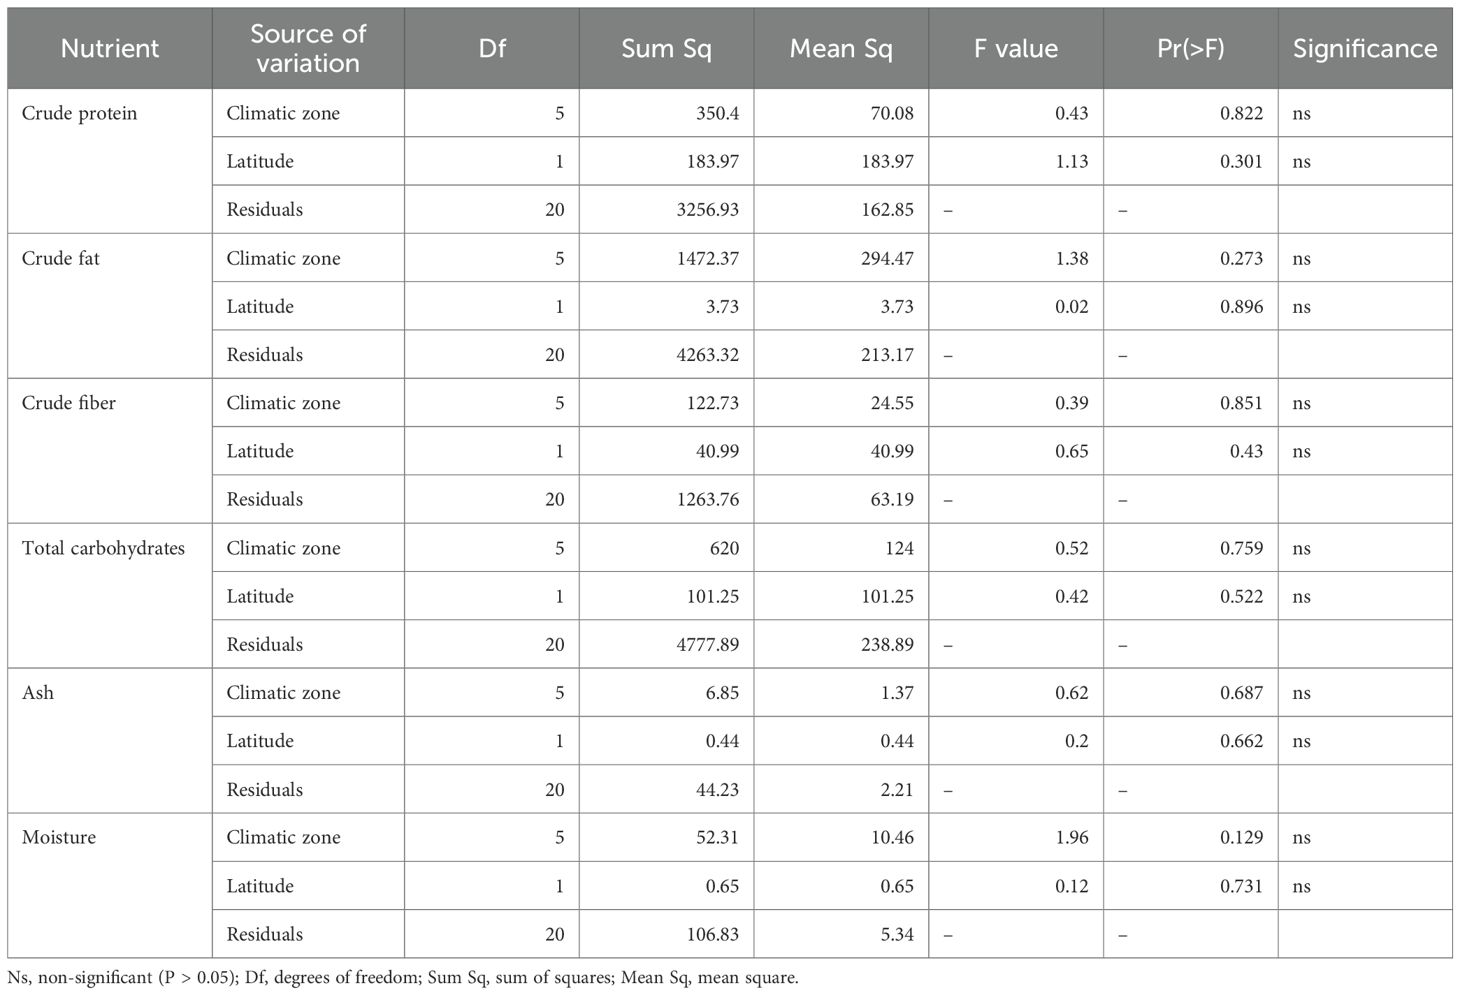Click the F value column header
This screenshot has width=1460, height=995.
tap(1016, 48)
